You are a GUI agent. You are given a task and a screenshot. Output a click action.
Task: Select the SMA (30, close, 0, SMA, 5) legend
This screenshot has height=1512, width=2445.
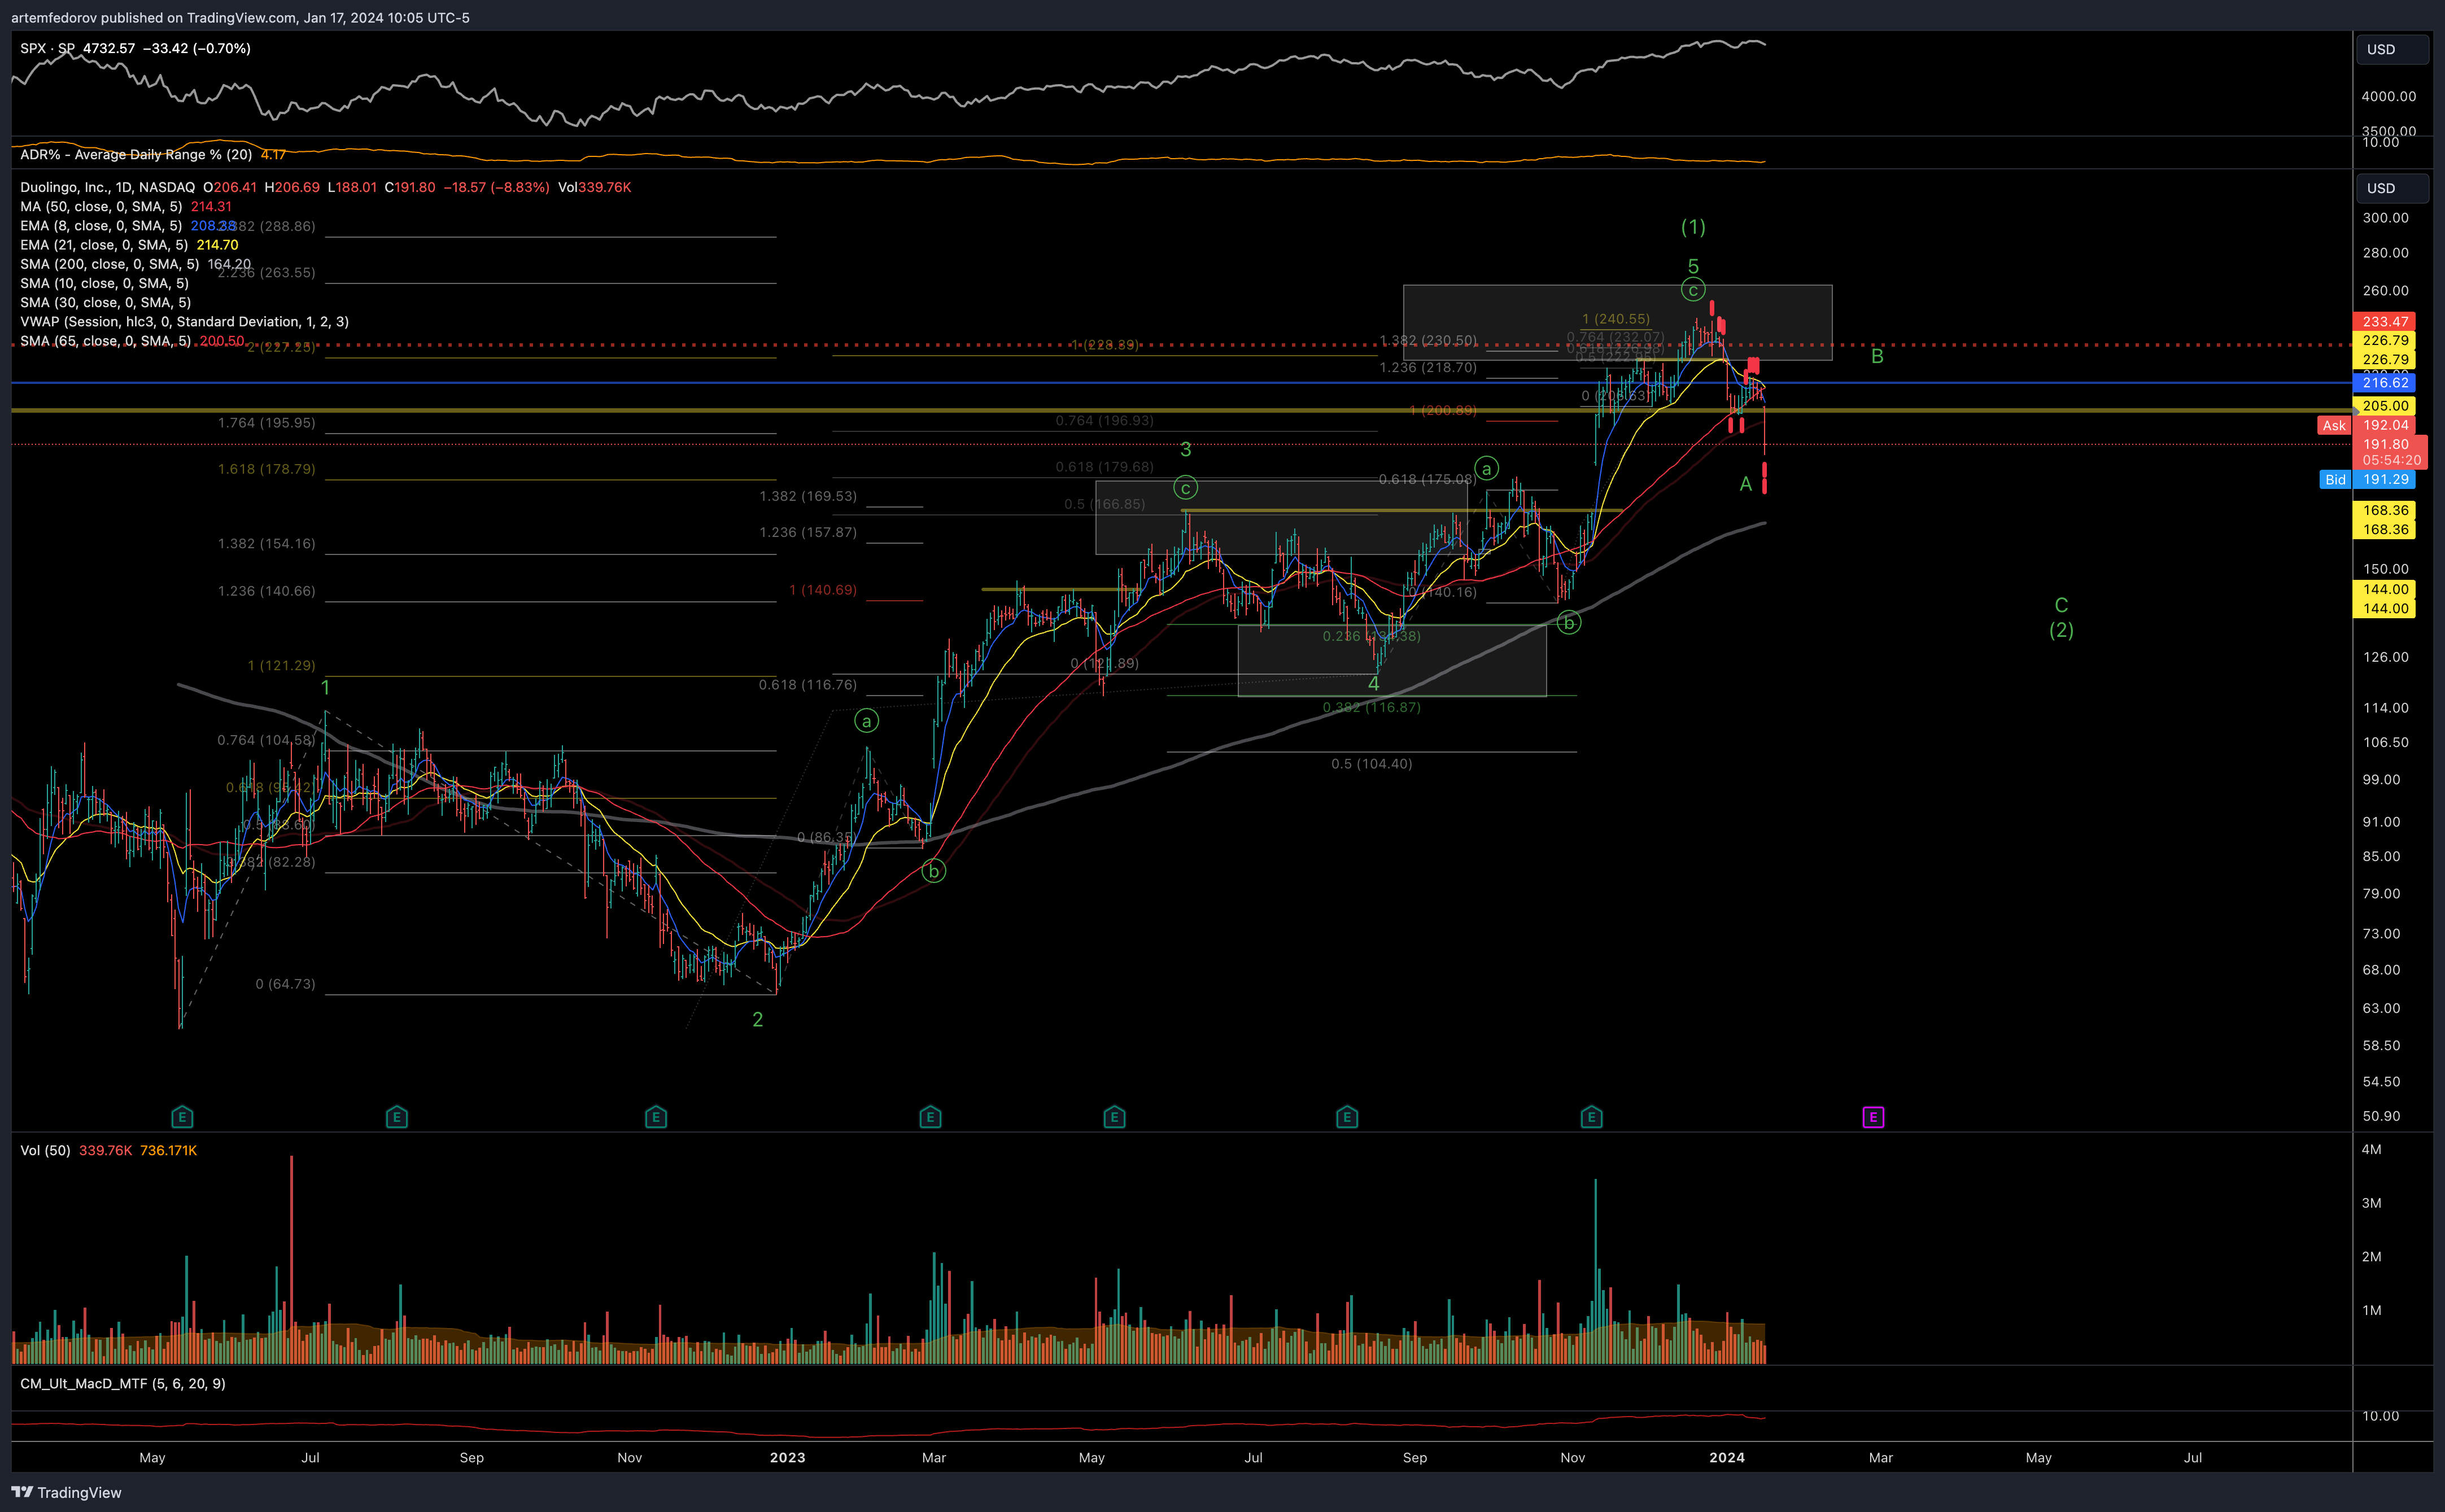(x=105, y=302)
